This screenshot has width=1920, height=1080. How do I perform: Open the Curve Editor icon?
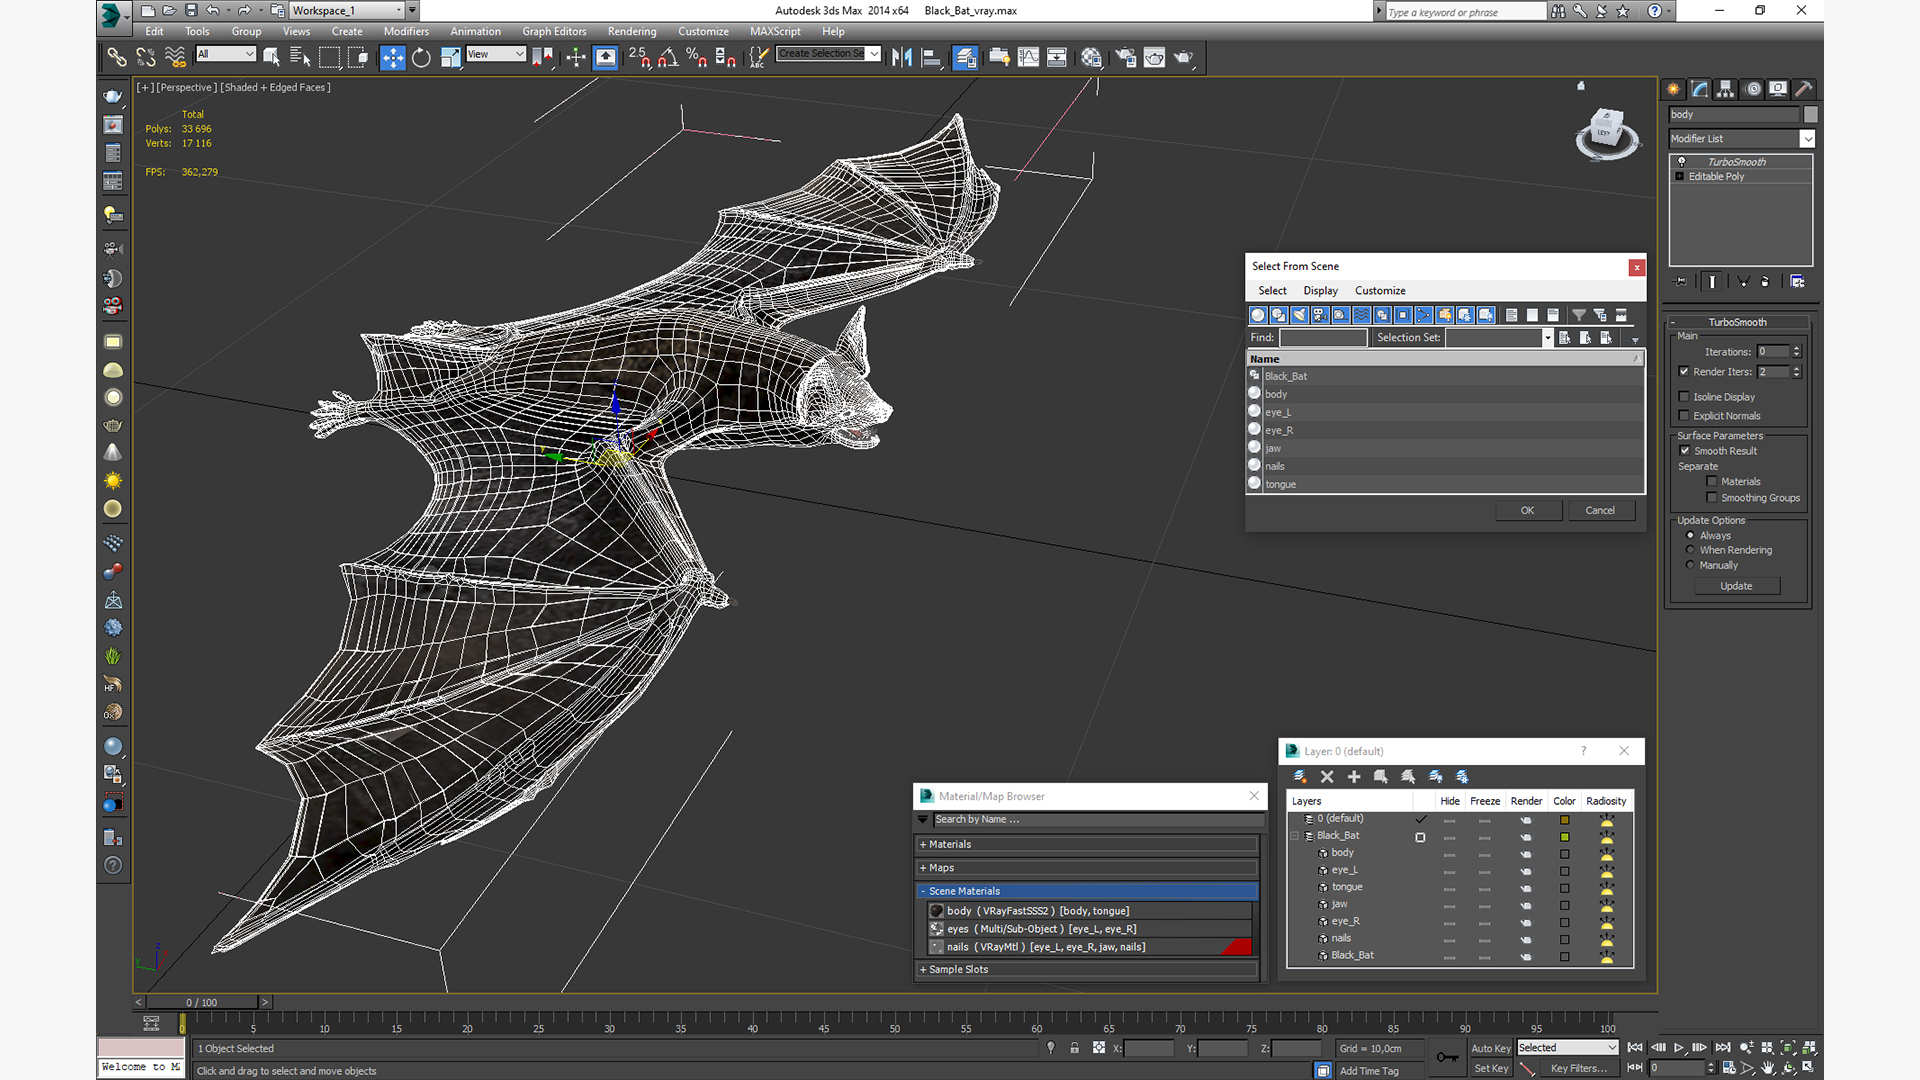pos(1028,57)
